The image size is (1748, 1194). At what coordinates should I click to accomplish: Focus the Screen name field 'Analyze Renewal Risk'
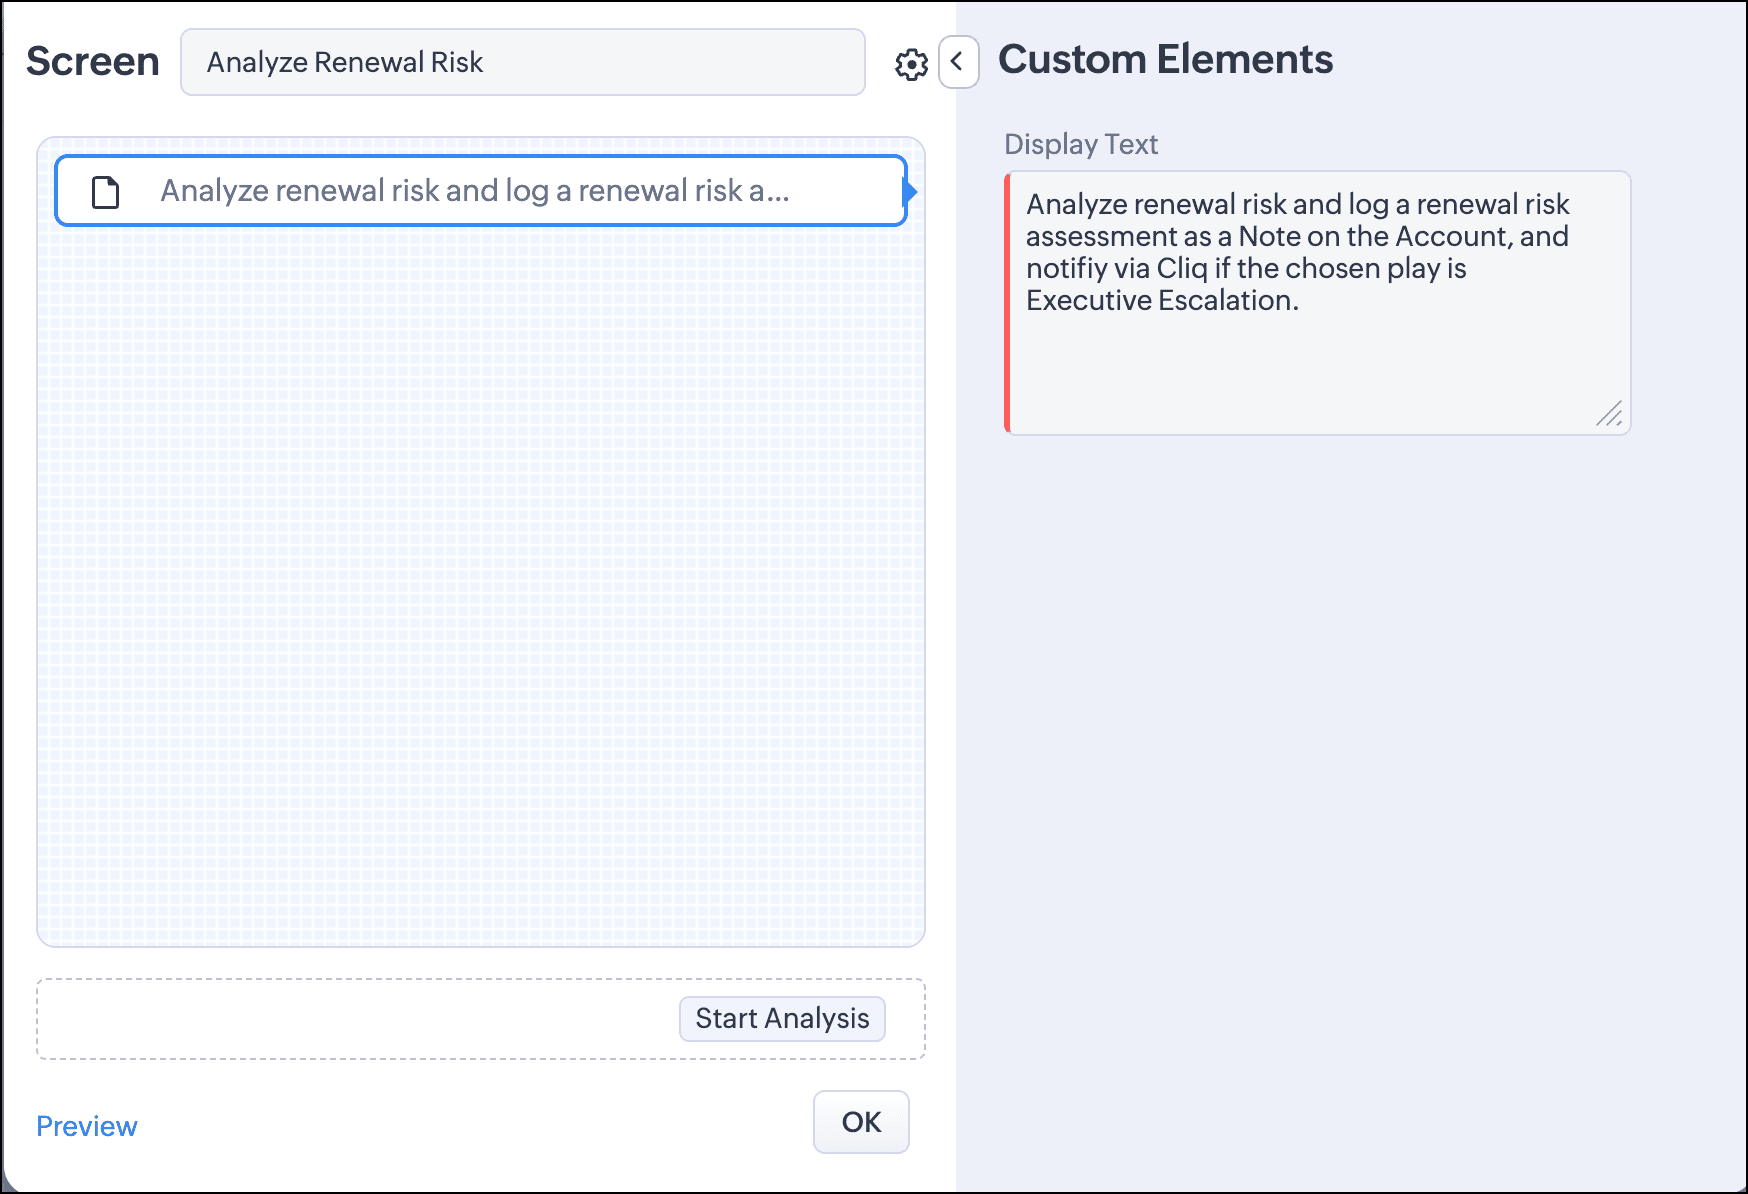coord(523,62)
